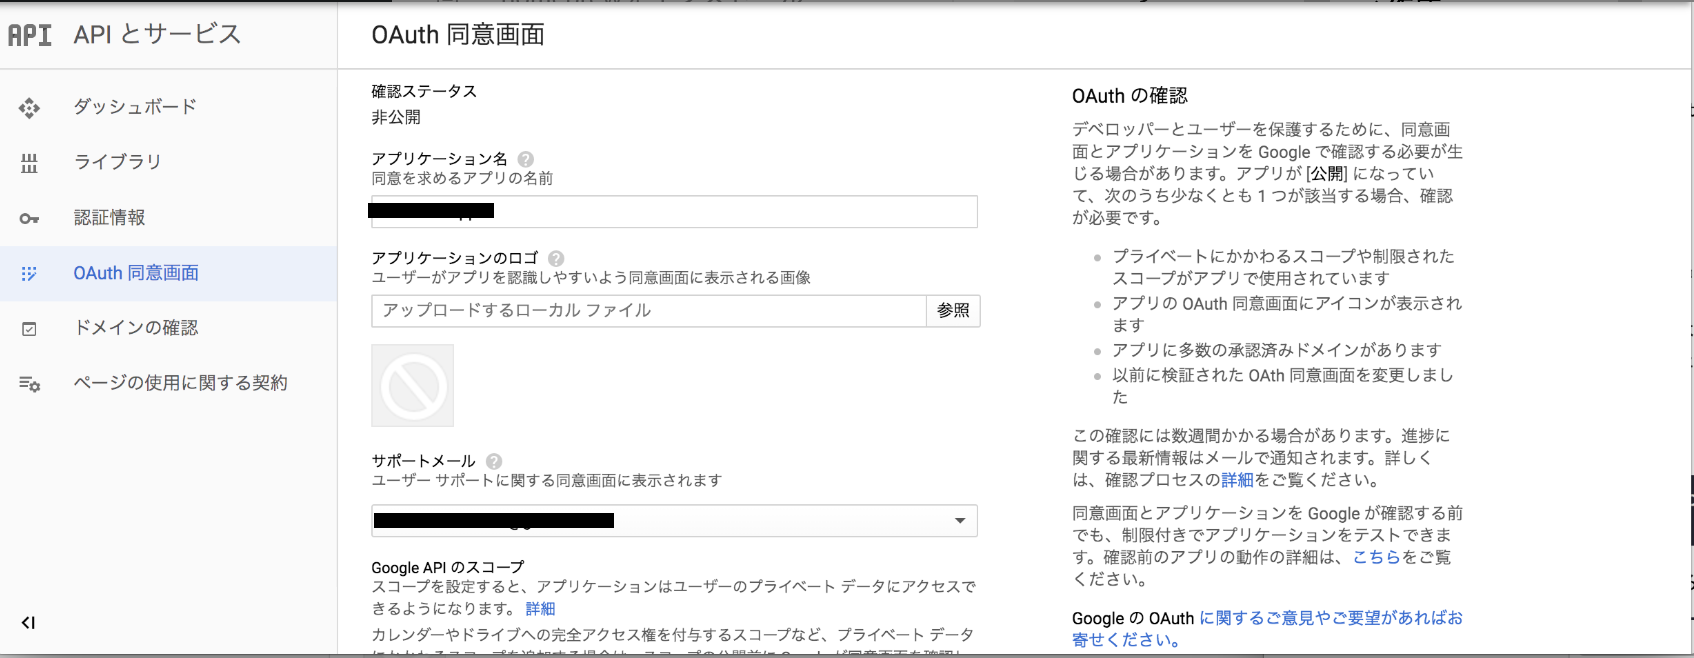
Task: Click the OAuth の確認 heading
Action: pos(1130,96)
